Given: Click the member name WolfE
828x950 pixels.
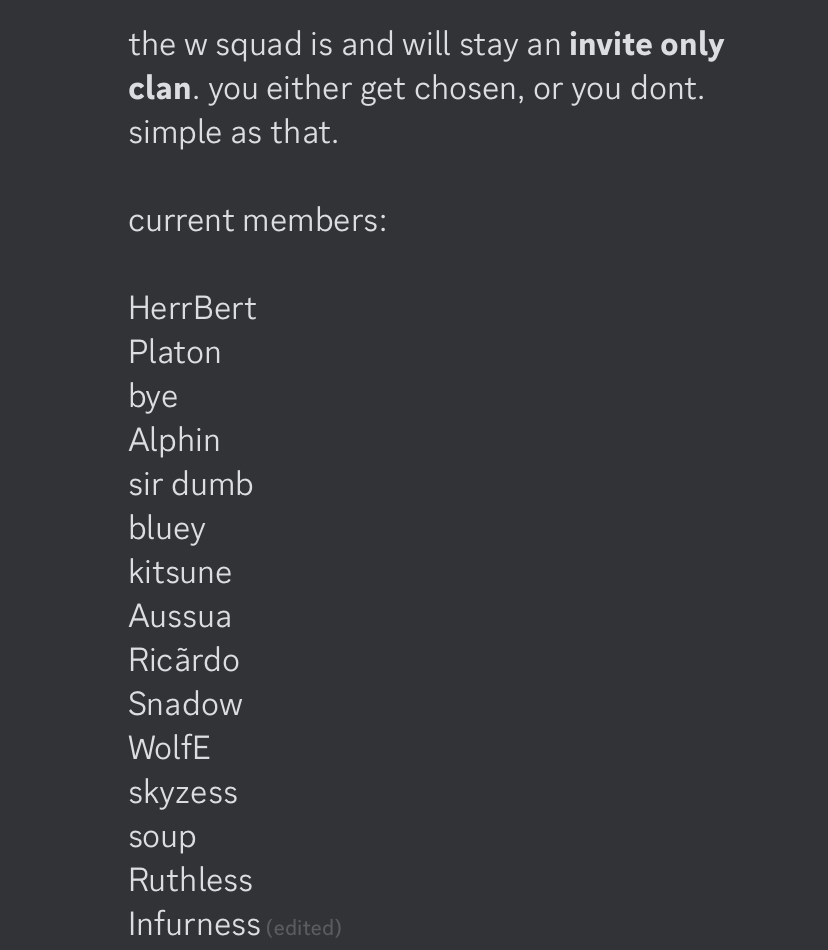Looking at the screenshot, I should tap(170, 748).
